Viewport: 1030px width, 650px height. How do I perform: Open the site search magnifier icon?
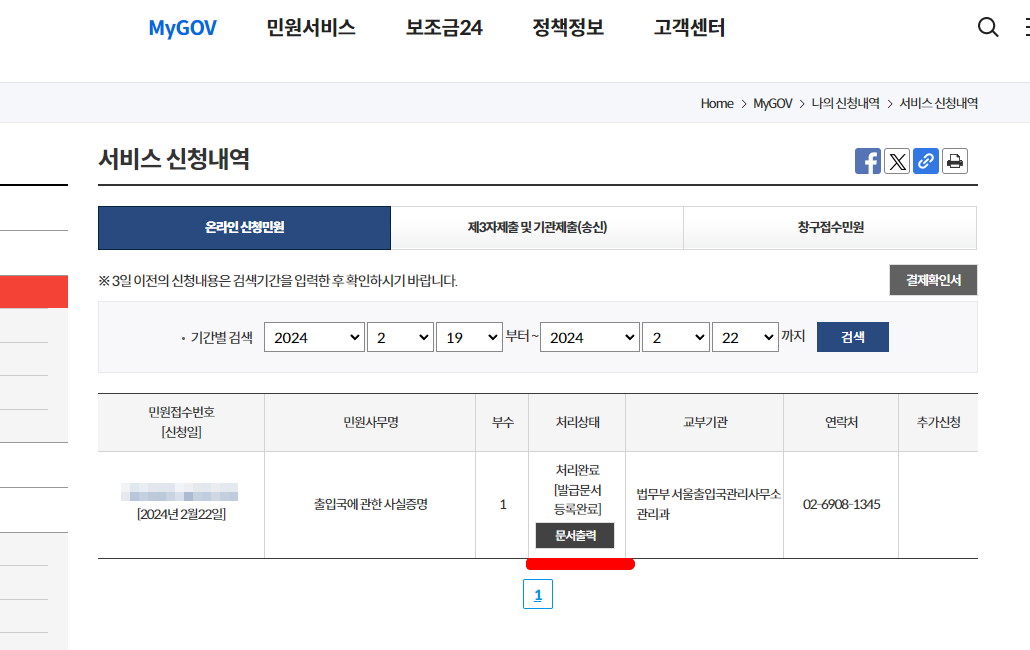[x=988, y=28]
